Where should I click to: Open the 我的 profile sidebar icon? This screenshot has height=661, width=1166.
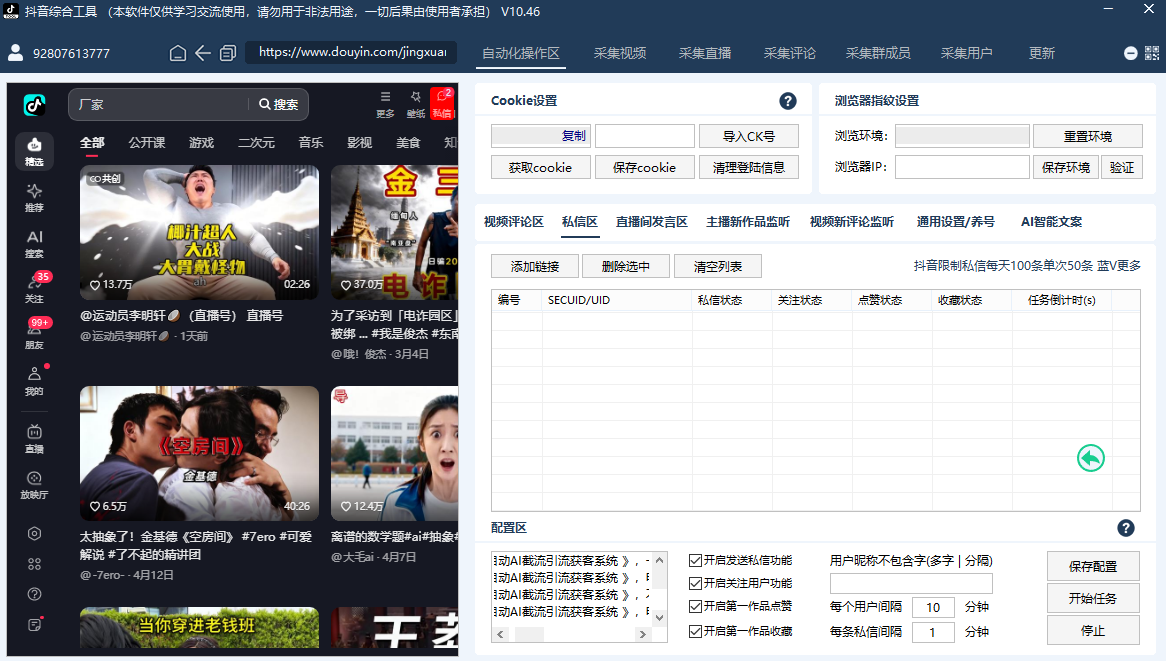[x=34, y=381]
